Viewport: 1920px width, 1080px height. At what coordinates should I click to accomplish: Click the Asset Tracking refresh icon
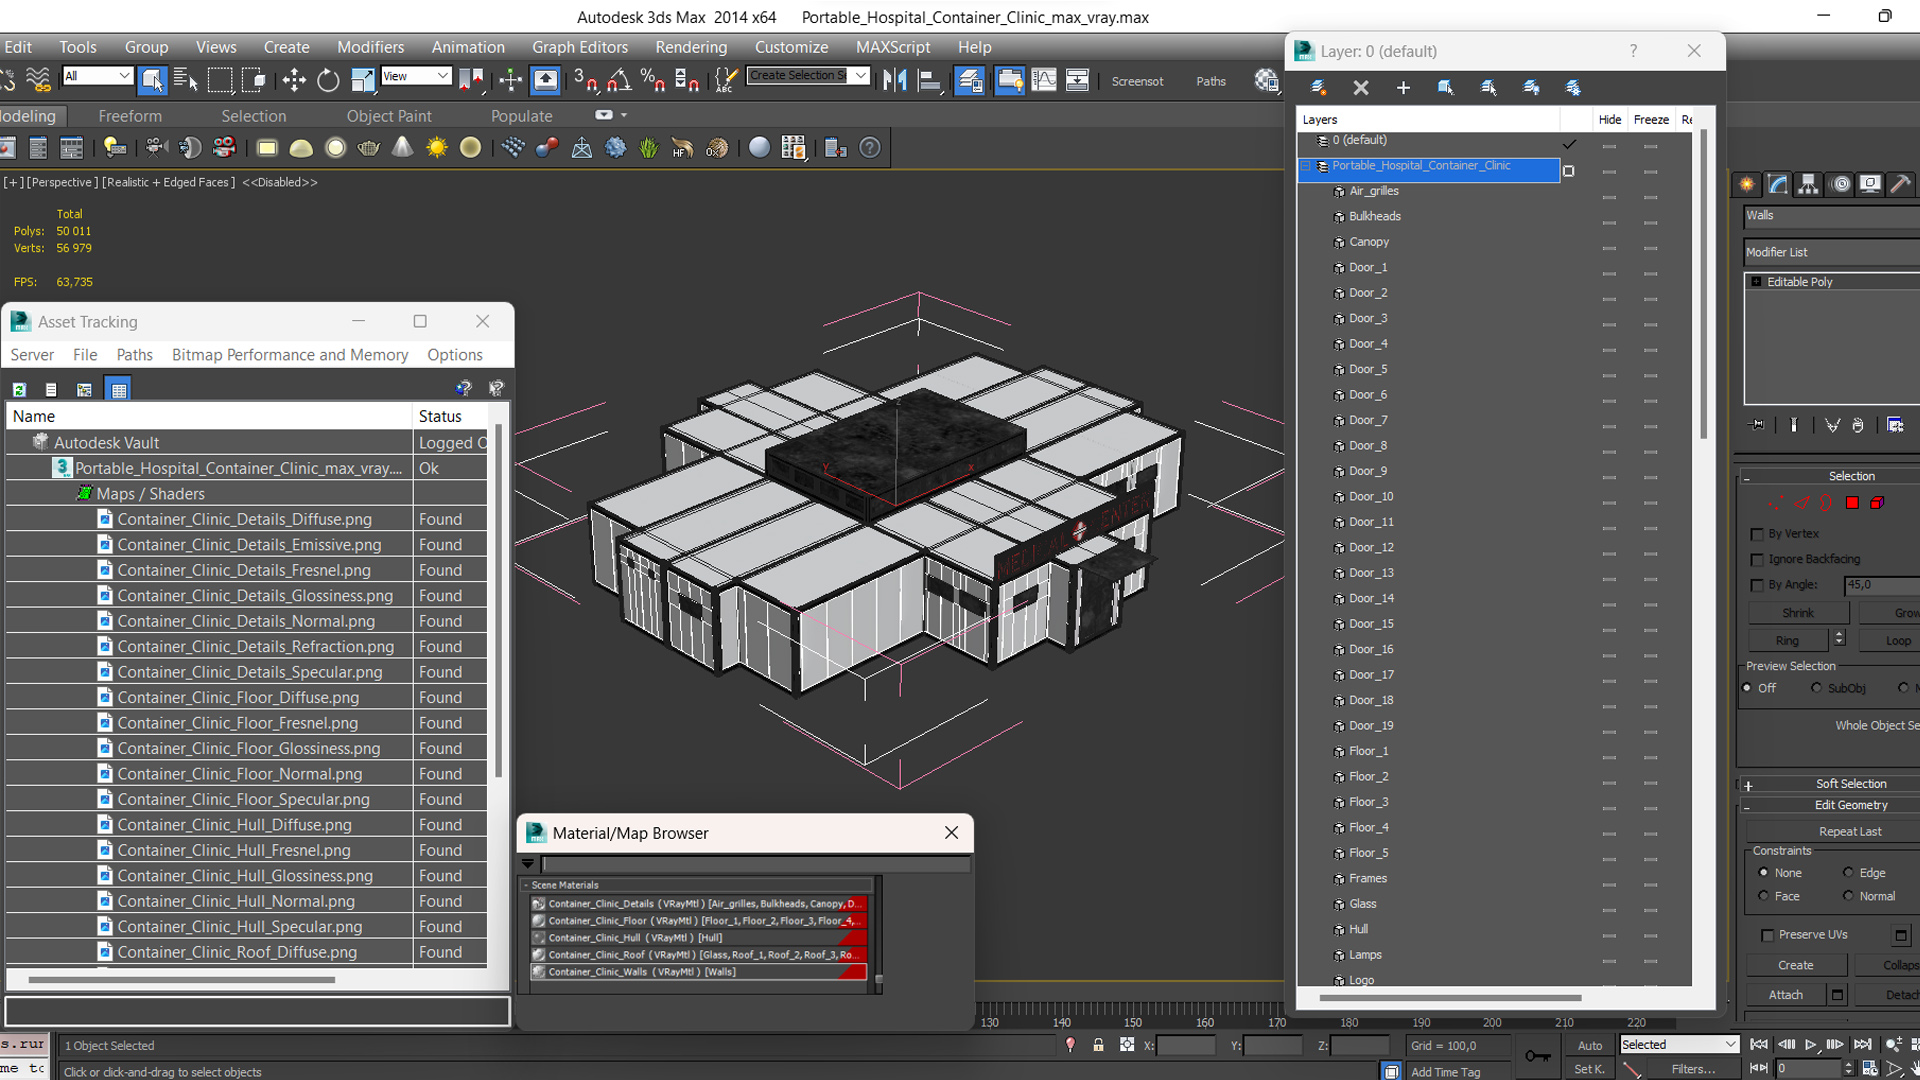[19, 390]
